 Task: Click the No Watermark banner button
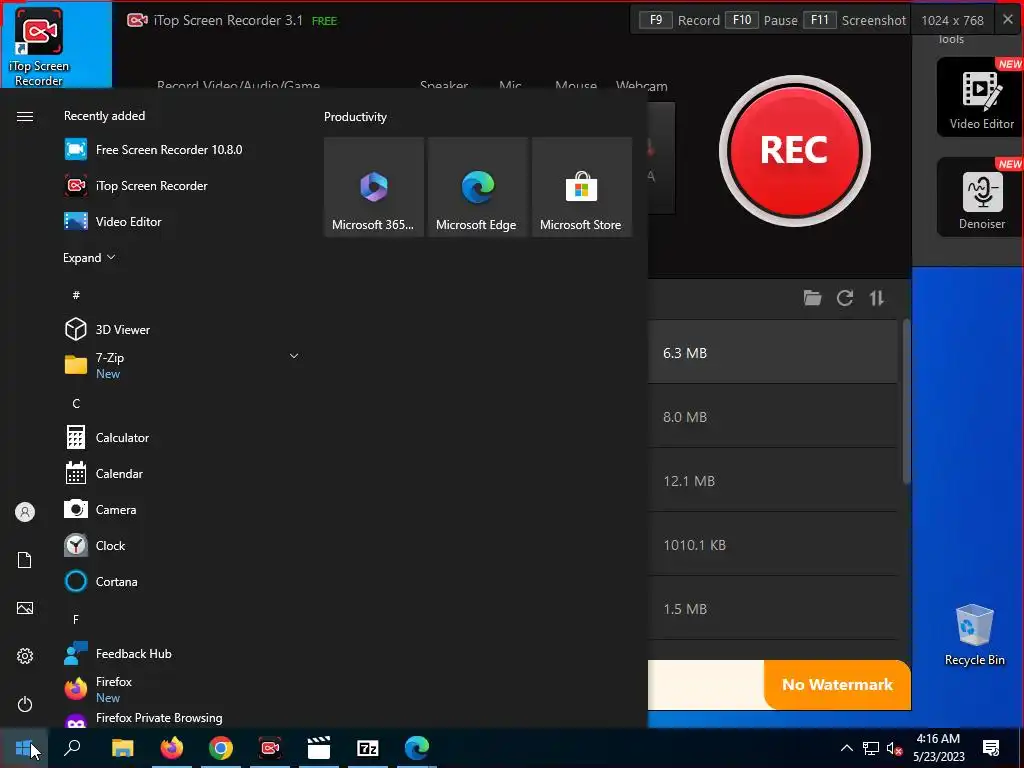(837, 684)
